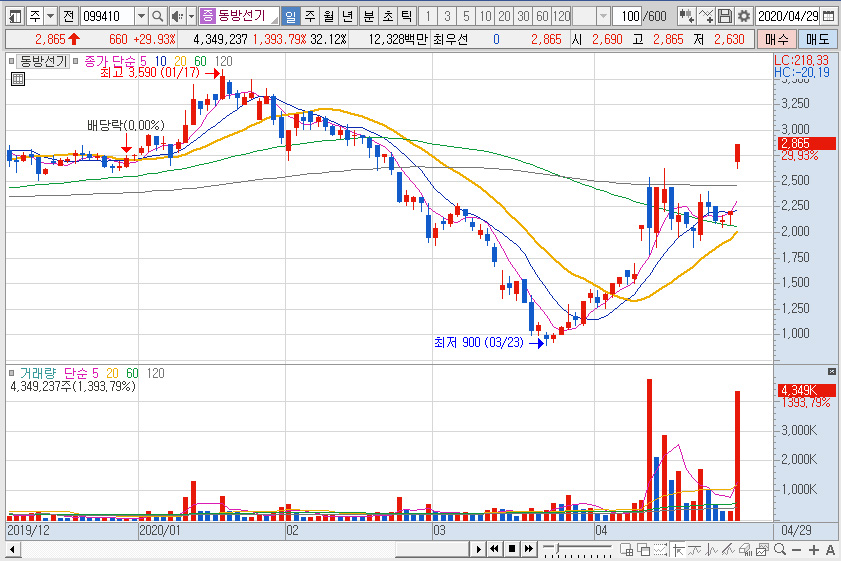Open the market type dropdown next to 주
Viewport: 841px width, 561px height.
click(50, 16)
